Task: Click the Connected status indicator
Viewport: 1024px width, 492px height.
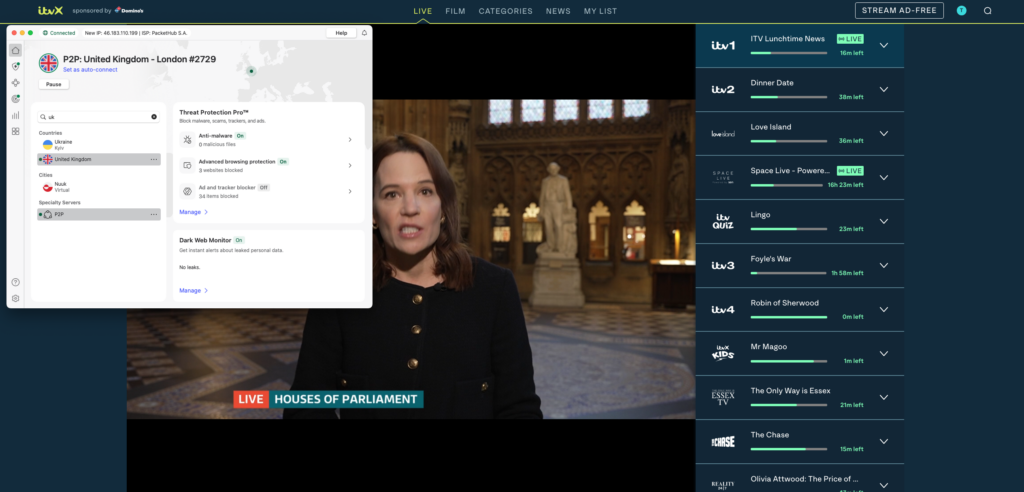Action: pos(59,33)
